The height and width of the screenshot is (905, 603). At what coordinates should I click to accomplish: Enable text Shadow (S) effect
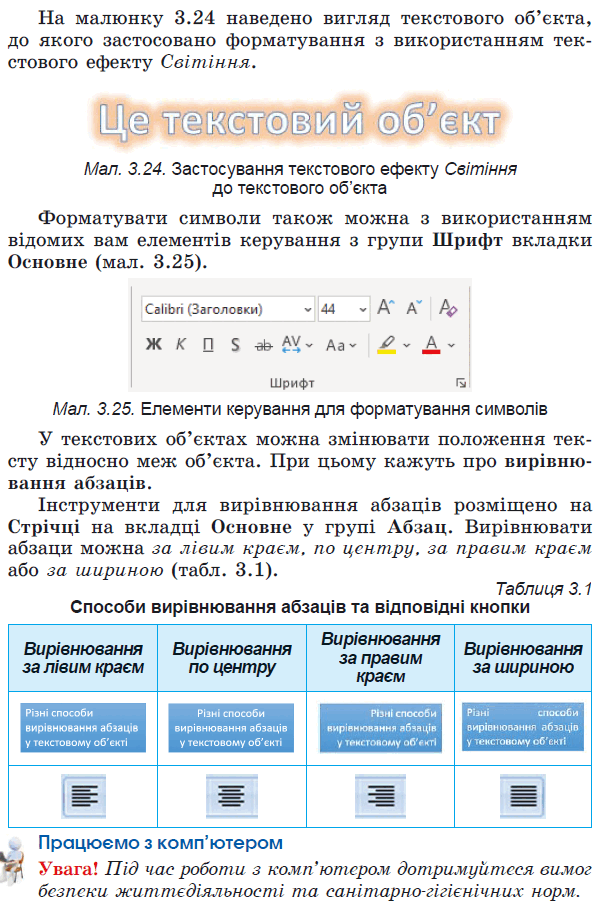235,345
